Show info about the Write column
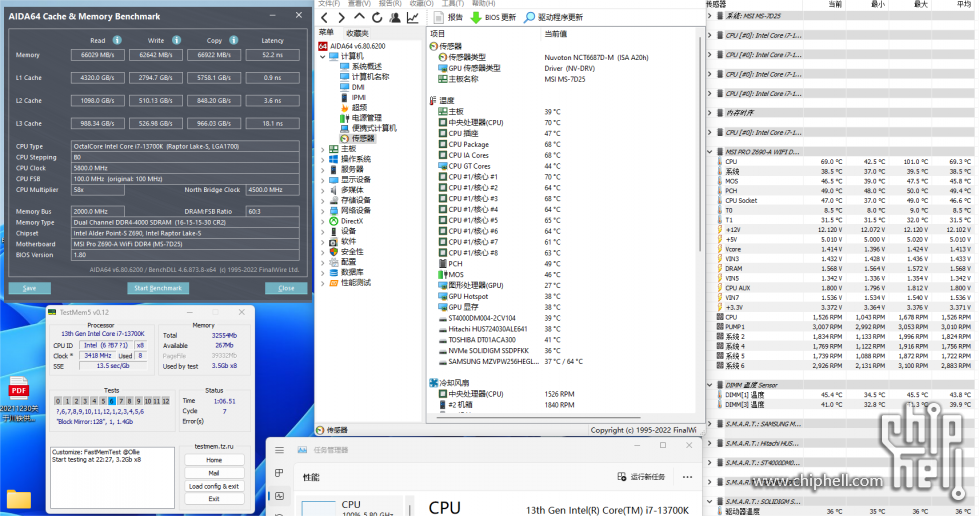This screenshot has height=516, width=979. (177, 40)
